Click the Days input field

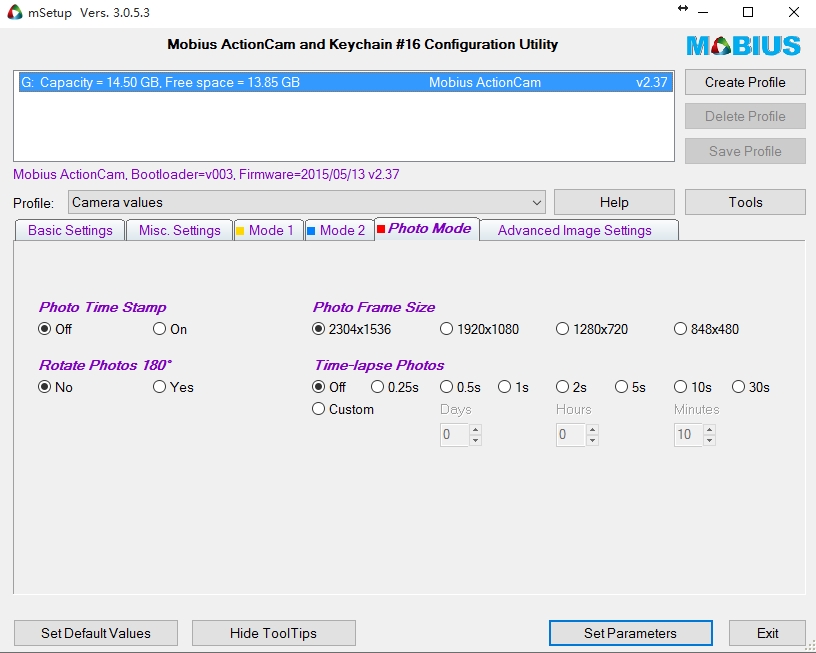pos(454,434)
